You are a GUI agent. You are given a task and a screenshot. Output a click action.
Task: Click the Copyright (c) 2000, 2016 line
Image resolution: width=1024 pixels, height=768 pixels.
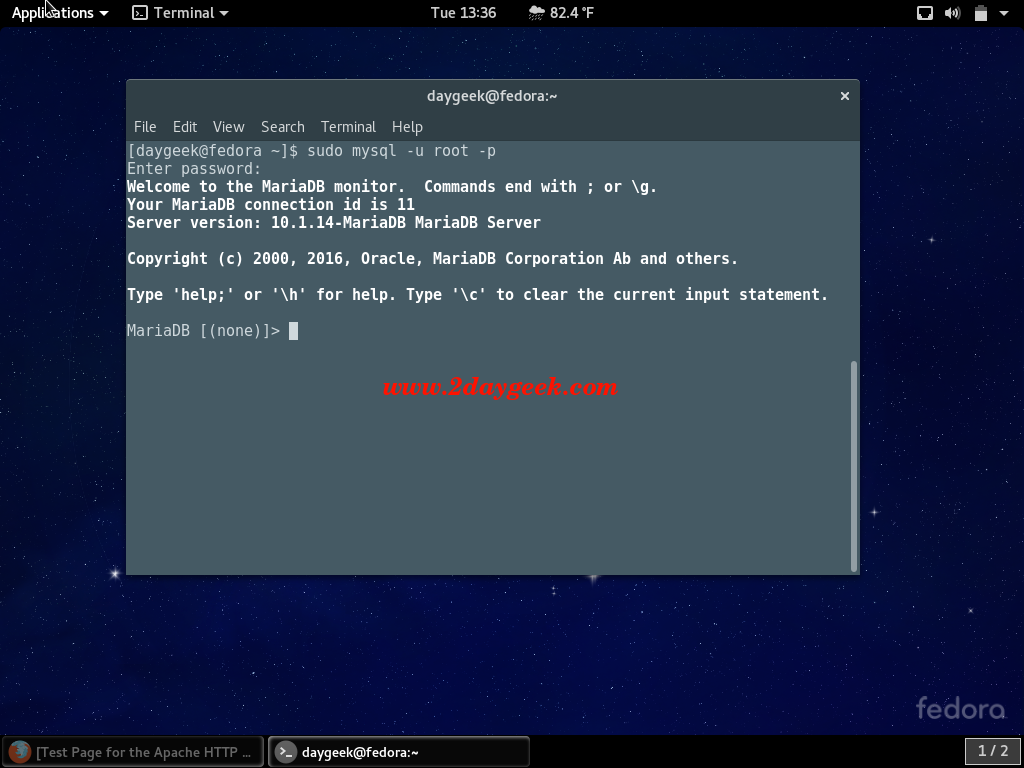[432, 259]
